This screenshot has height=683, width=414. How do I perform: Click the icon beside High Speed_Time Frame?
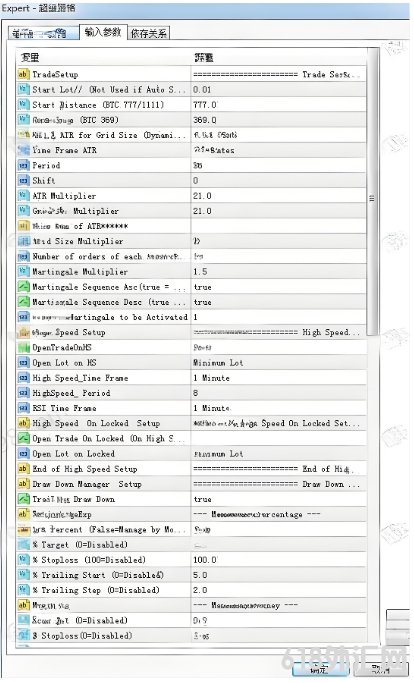[x=23, y=378]
